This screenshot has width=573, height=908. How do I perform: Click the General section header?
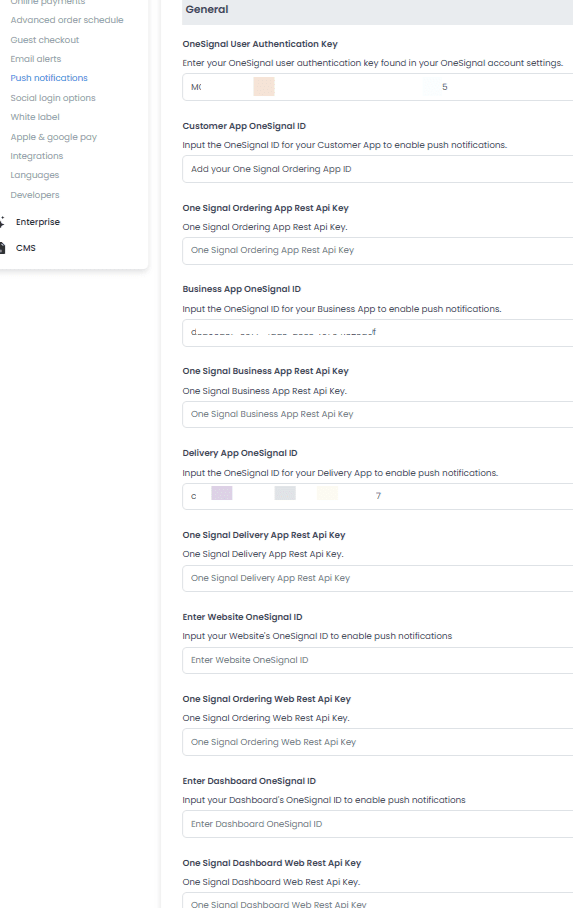click(378, 10)
